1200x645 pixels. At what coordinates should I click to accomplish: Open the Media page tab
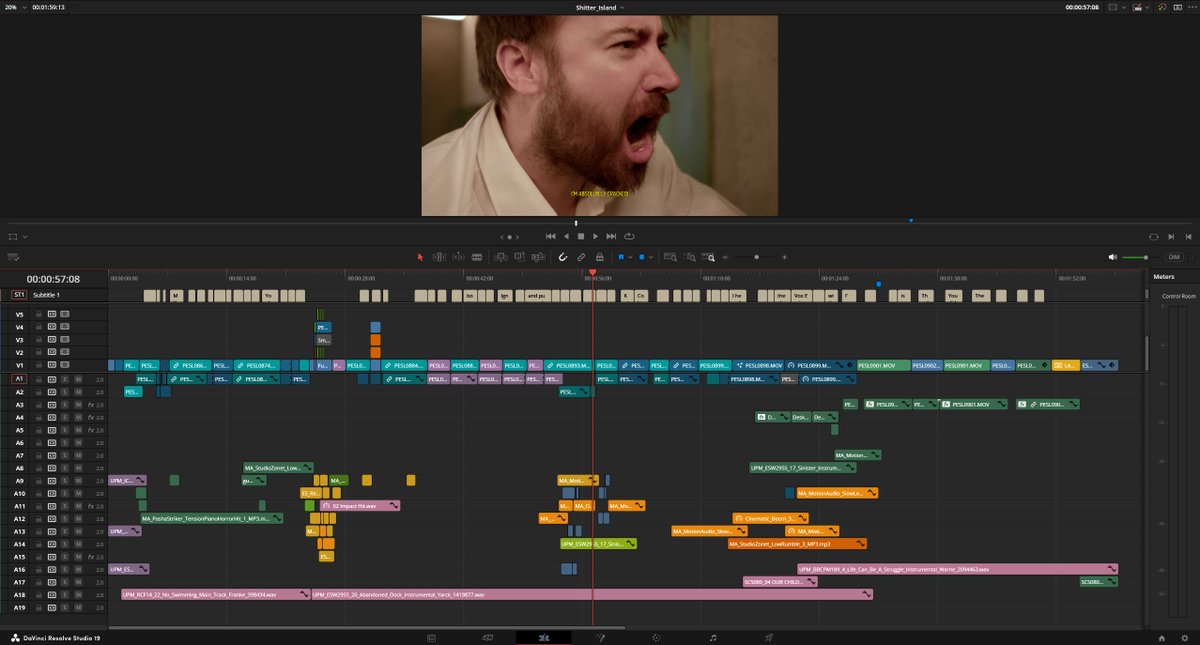point(431,637)
